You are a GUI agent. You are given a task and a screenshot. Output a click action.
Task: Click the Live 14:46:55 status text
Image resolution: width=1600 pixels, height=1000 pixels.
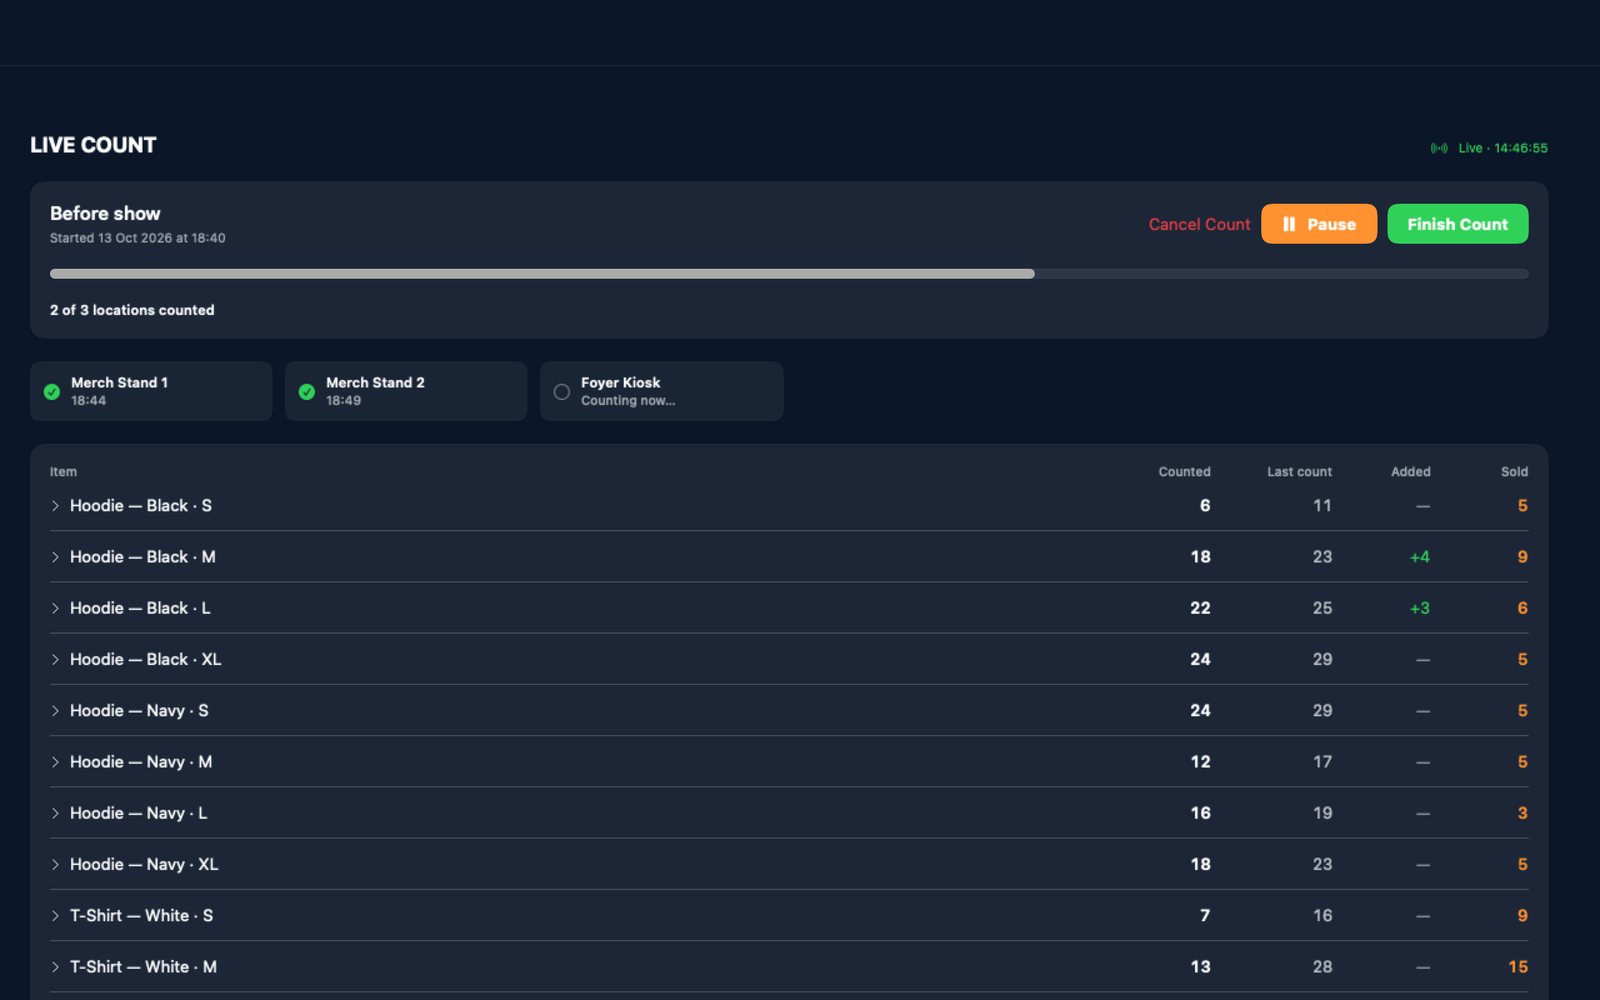1502,148
